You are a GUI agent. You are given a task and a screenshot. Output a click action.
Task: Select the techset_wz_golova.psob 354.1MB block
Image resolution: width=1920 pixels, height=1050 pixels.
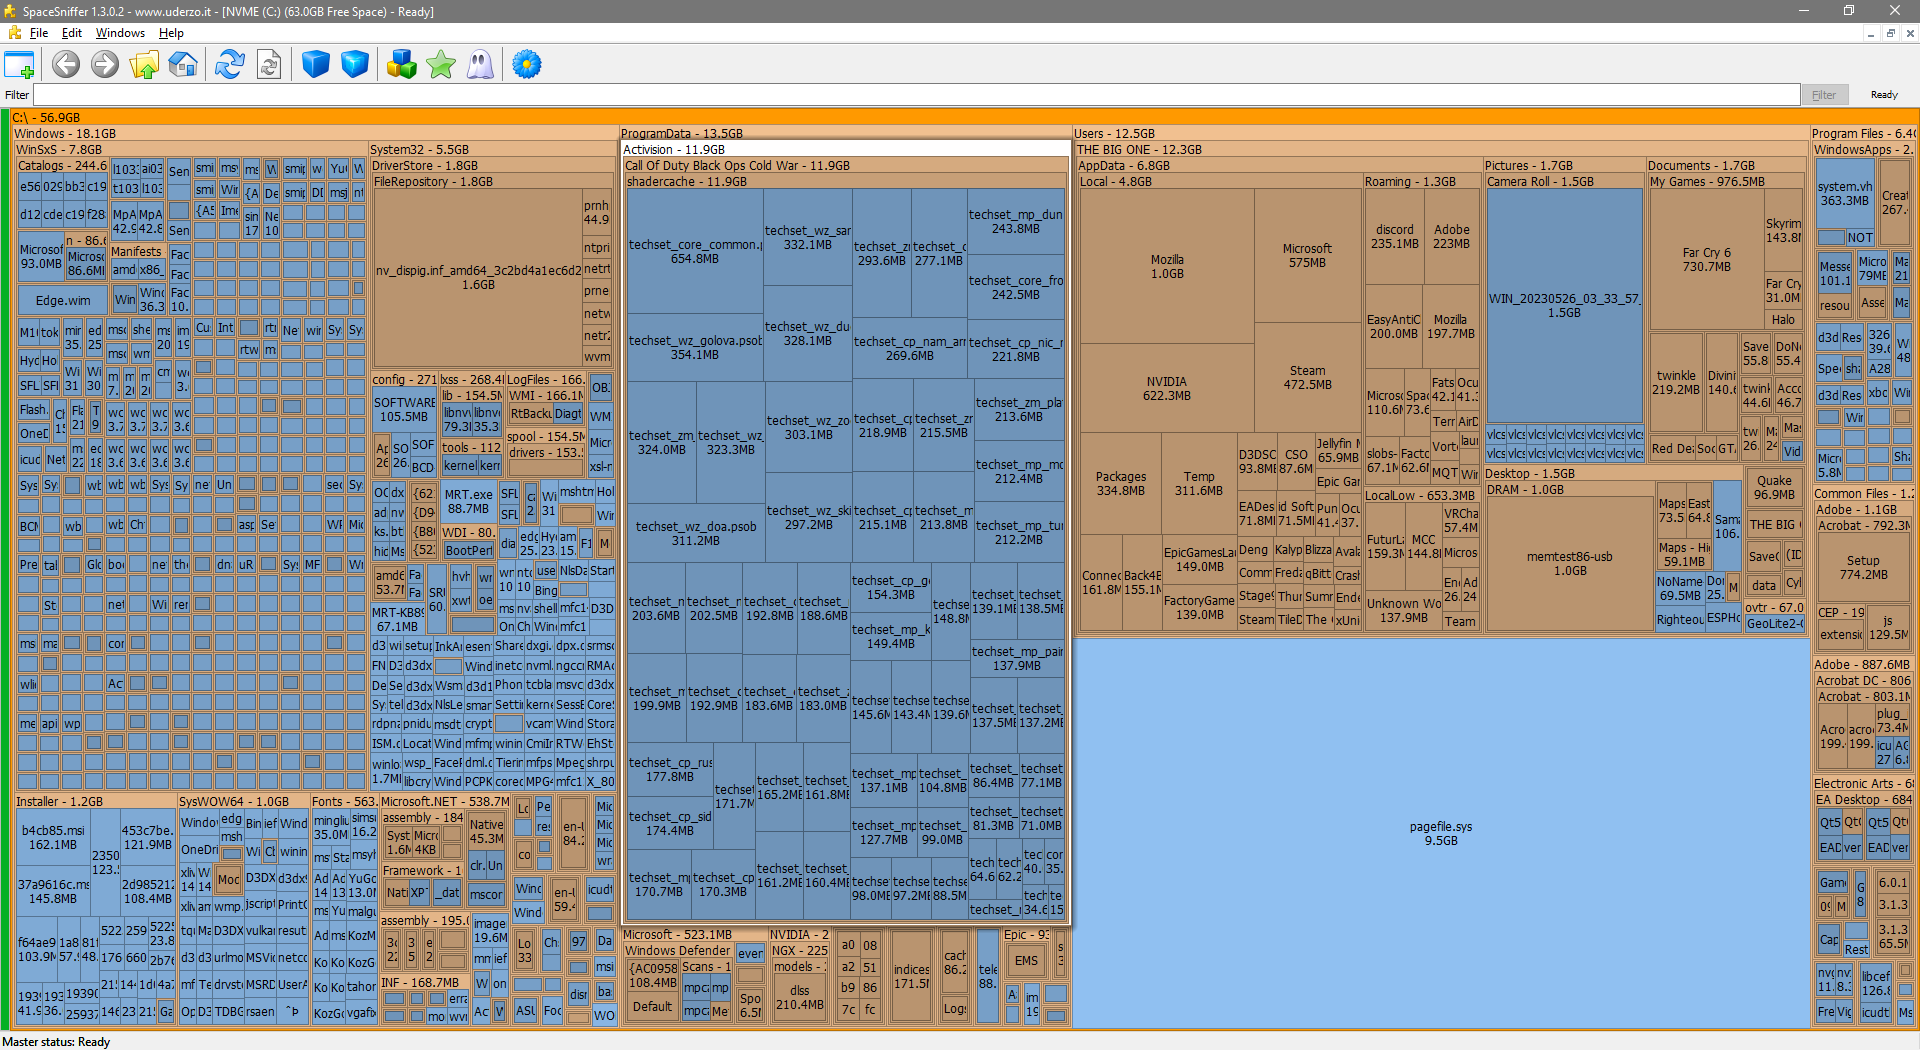pyautogui.click(x=695, y=347)
